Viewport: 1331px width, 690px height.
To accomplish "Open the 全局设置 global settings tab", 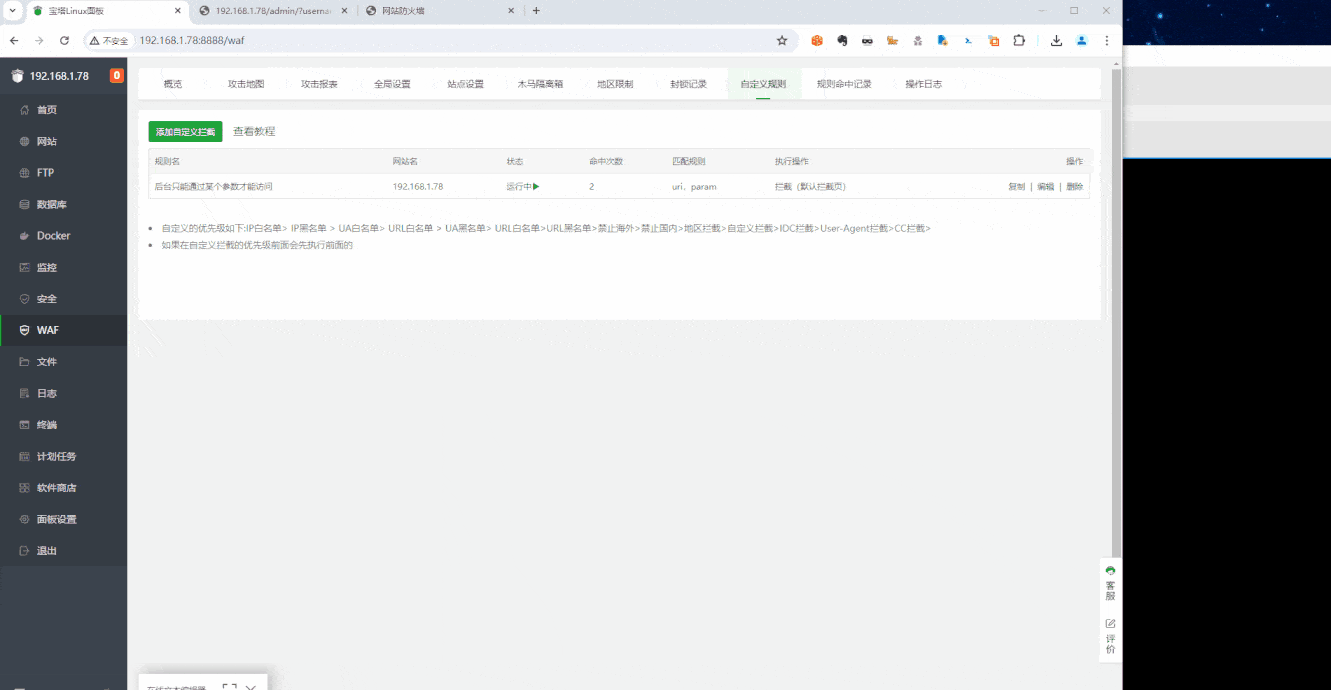I will [x=392, y=84].
